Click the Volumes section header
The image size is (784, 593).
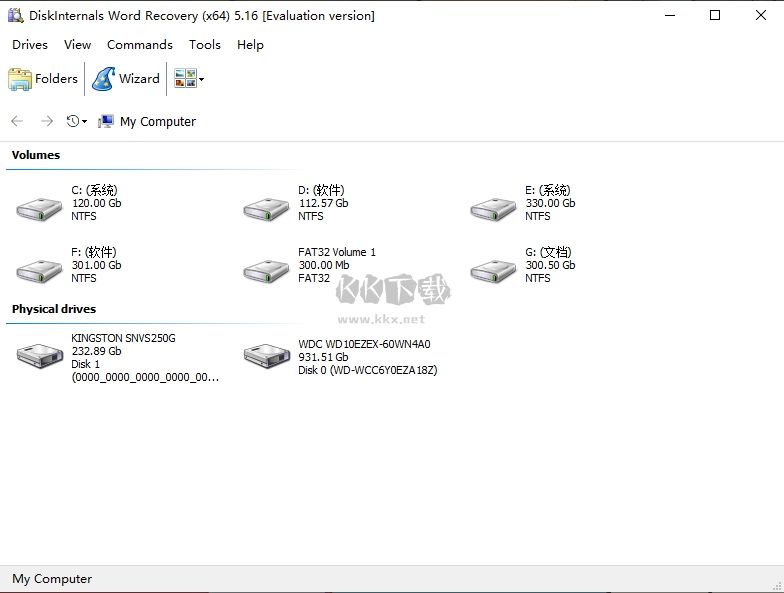click(x=36, y=155)
